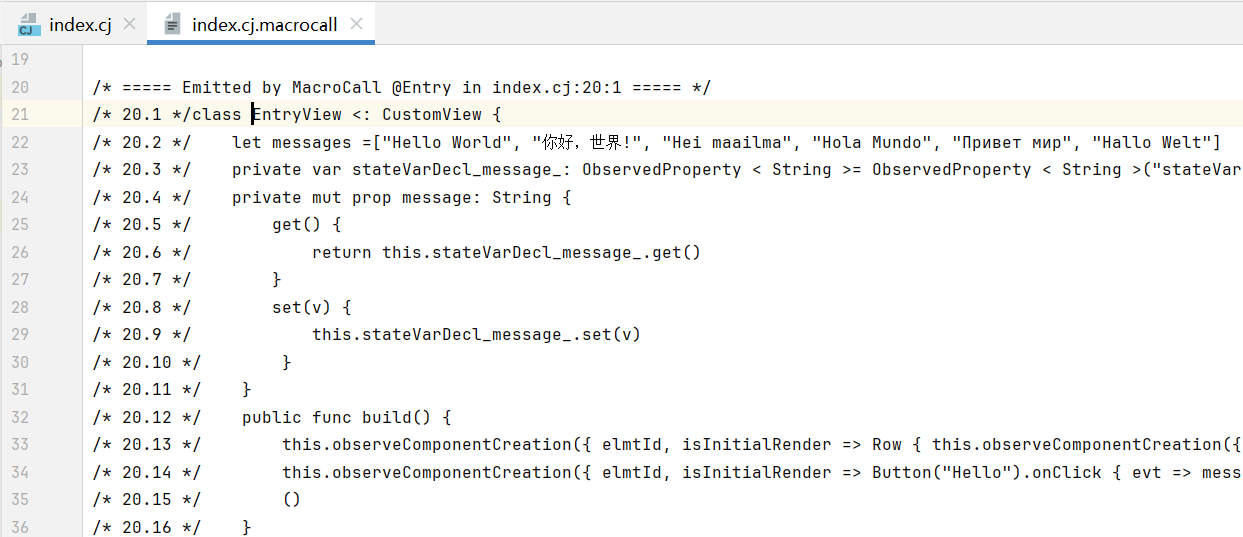
Task: Click 'public func build()' declaration
Action: click(x=347, y=417)
